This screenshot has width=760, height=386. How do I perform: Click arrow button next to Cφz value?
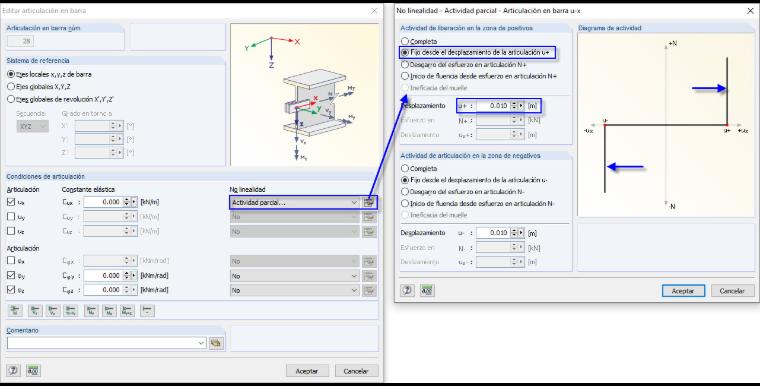134,290
